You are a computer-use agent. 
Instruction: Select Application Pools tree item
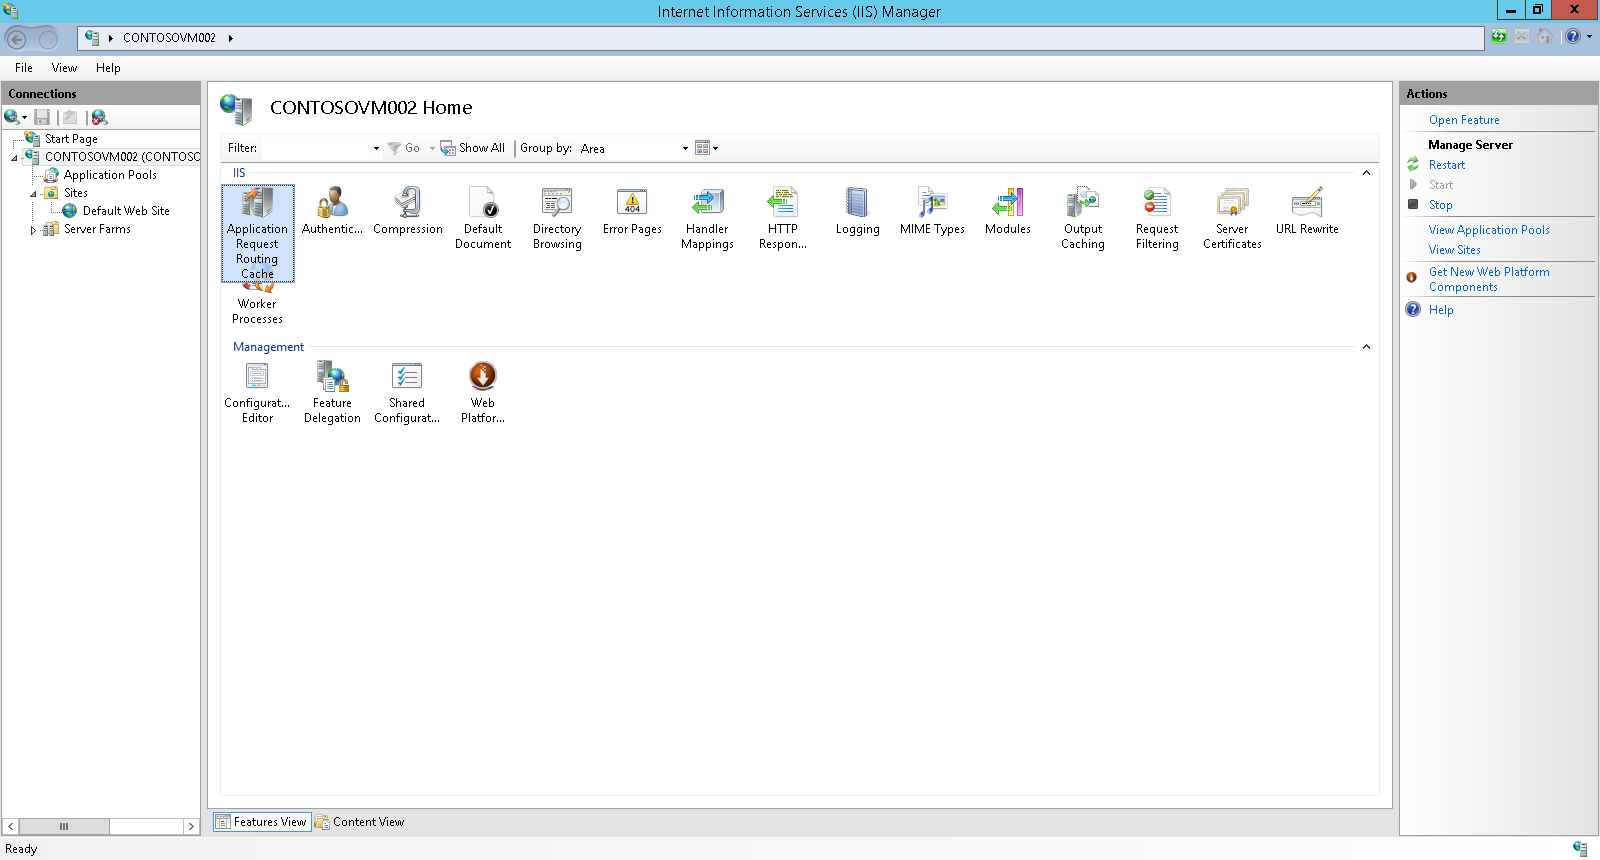point(110,175)
